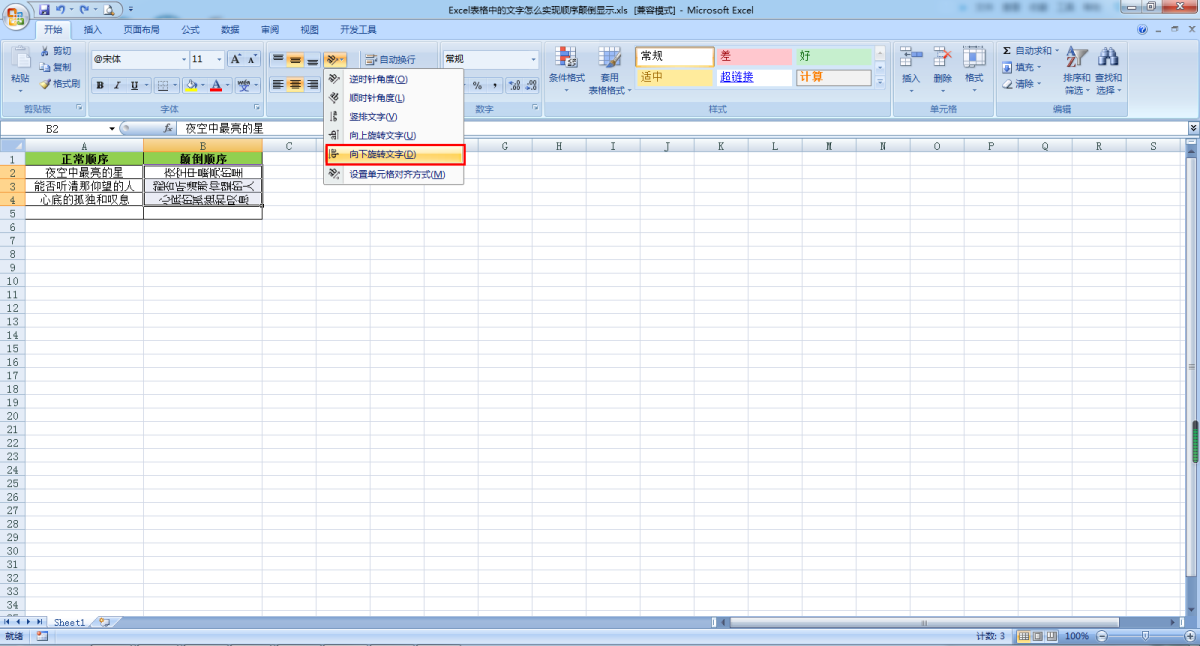This screenshot has height=646, width=1200.
Task: Click the AutoSum (自动求和) sigma icon
Action: click(x=1007, y=51)
